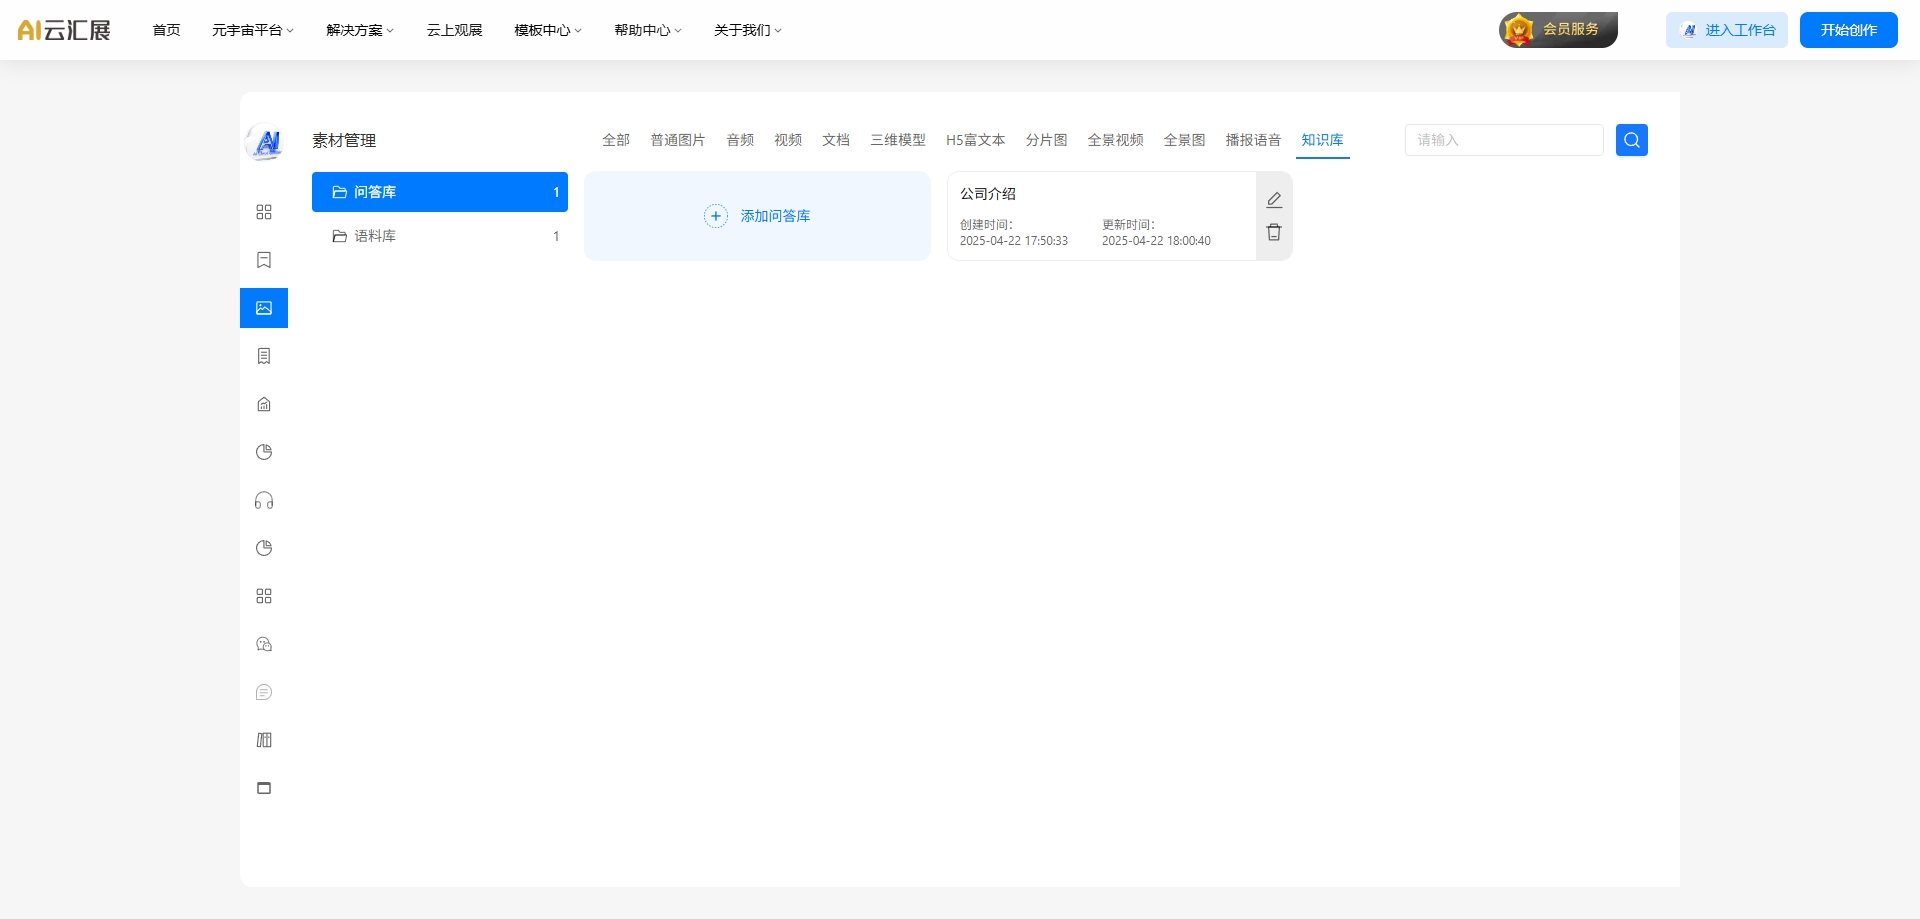This screenshot has height=919, width=1920.
Task: Open the WeChat icon in the sidebar
Action: (x=264, y=644)
